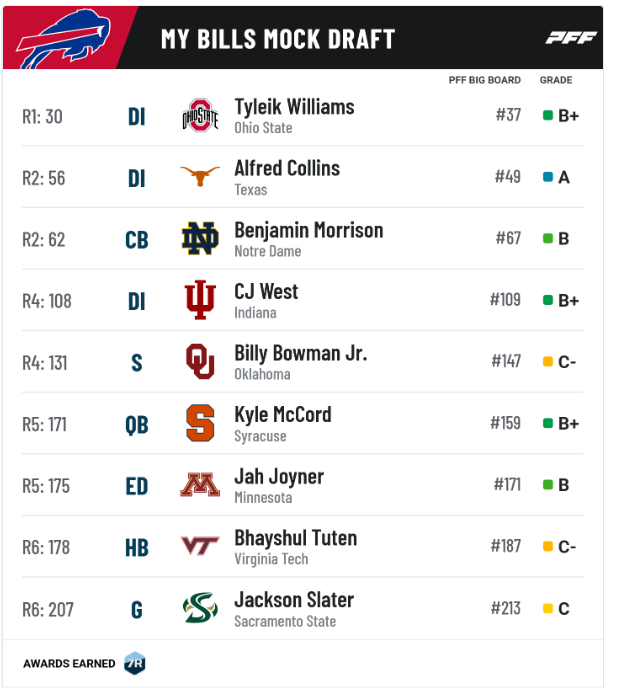Click the Notre Dame logo icon
The width and height of the screenshot is (634, 688).
[200, 238]
